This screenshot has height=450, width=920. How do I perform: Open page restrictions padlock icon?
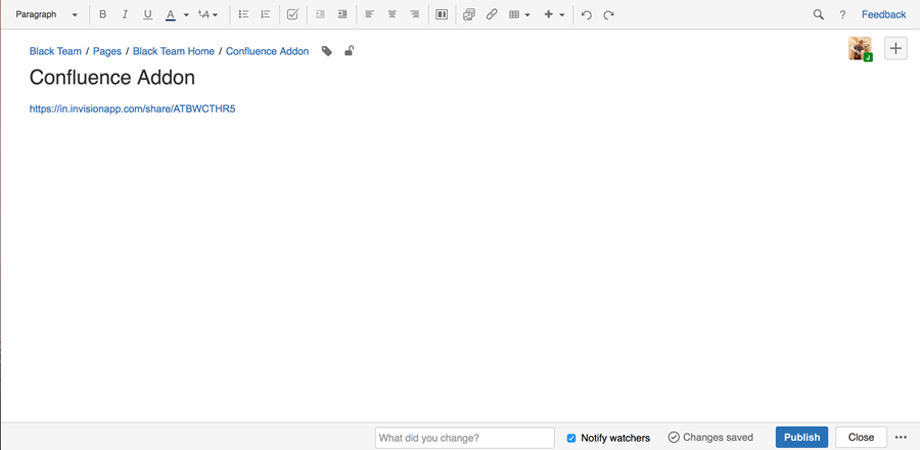(348, 51)
